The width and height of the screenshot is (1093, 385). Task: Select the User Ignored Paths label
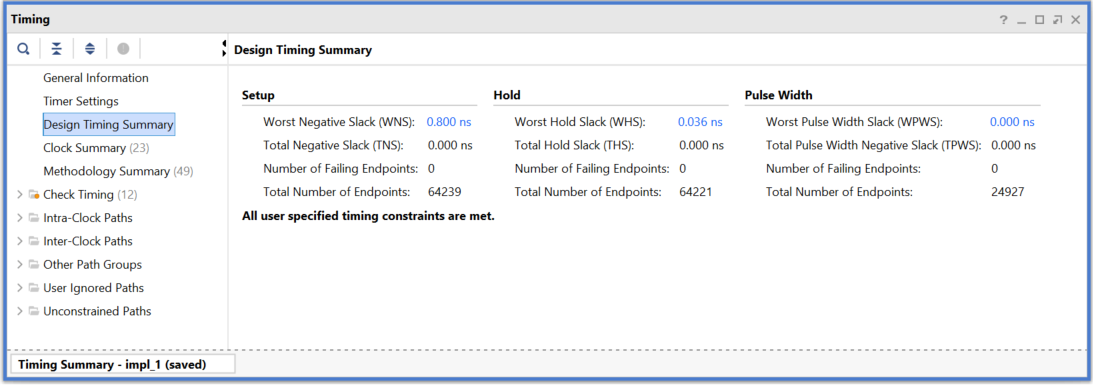coord(93,287)
